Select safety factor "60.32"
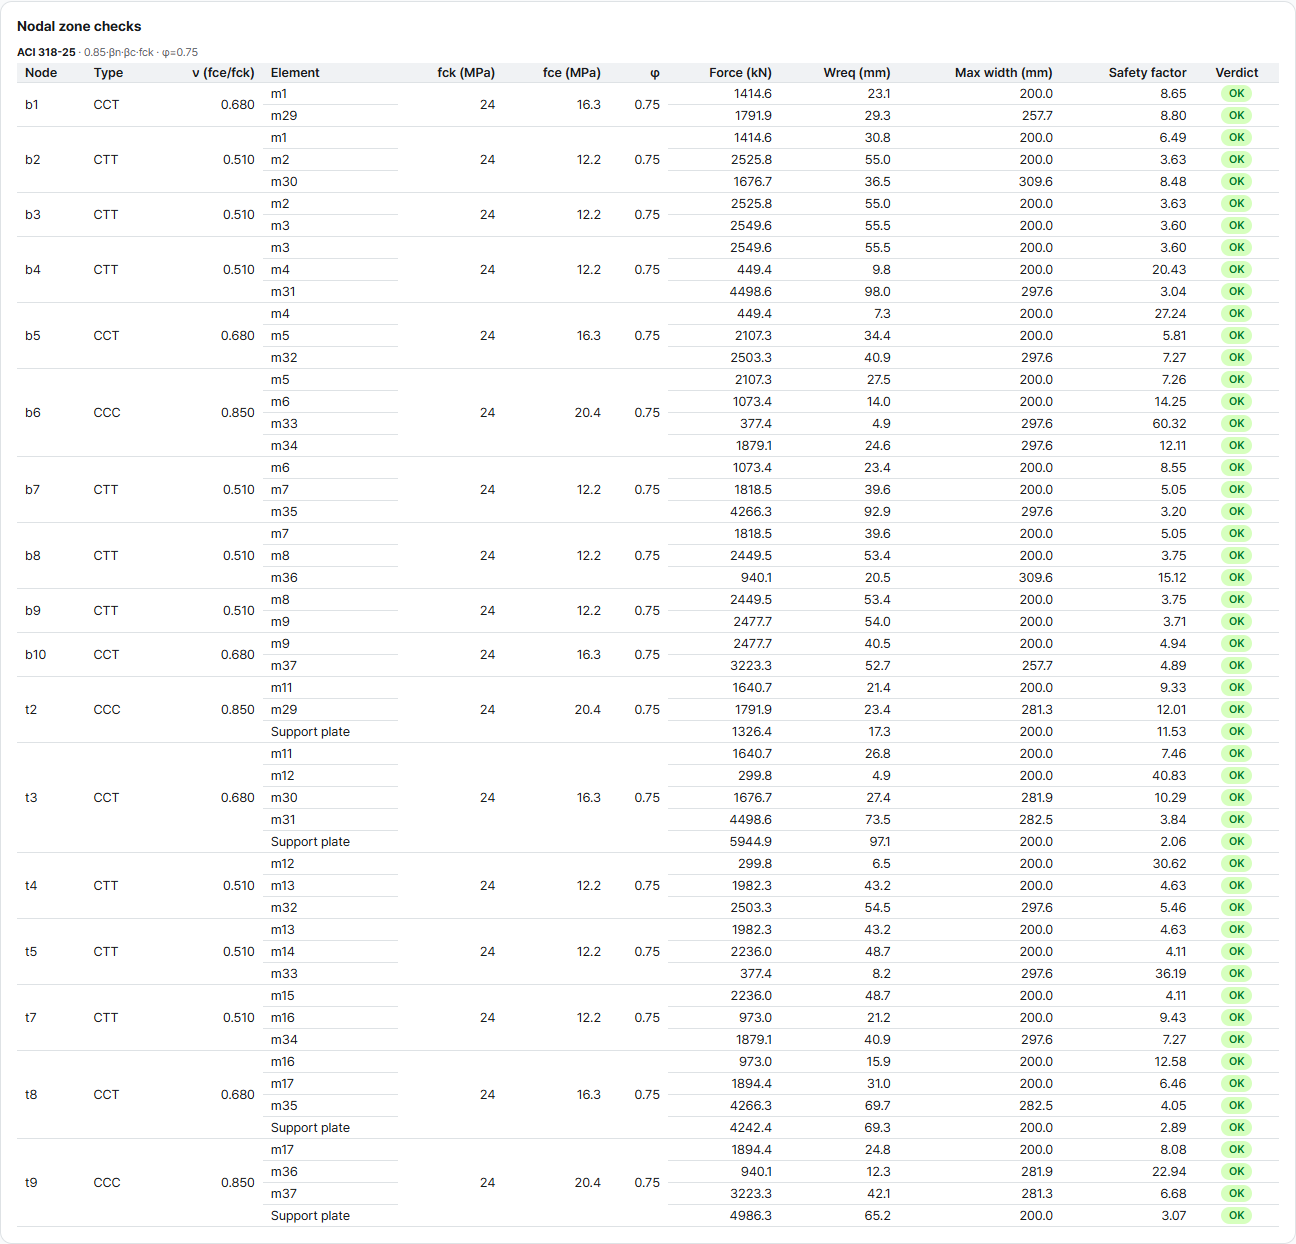Viewport: 1296px width, 1244px height. [1170, 423]
